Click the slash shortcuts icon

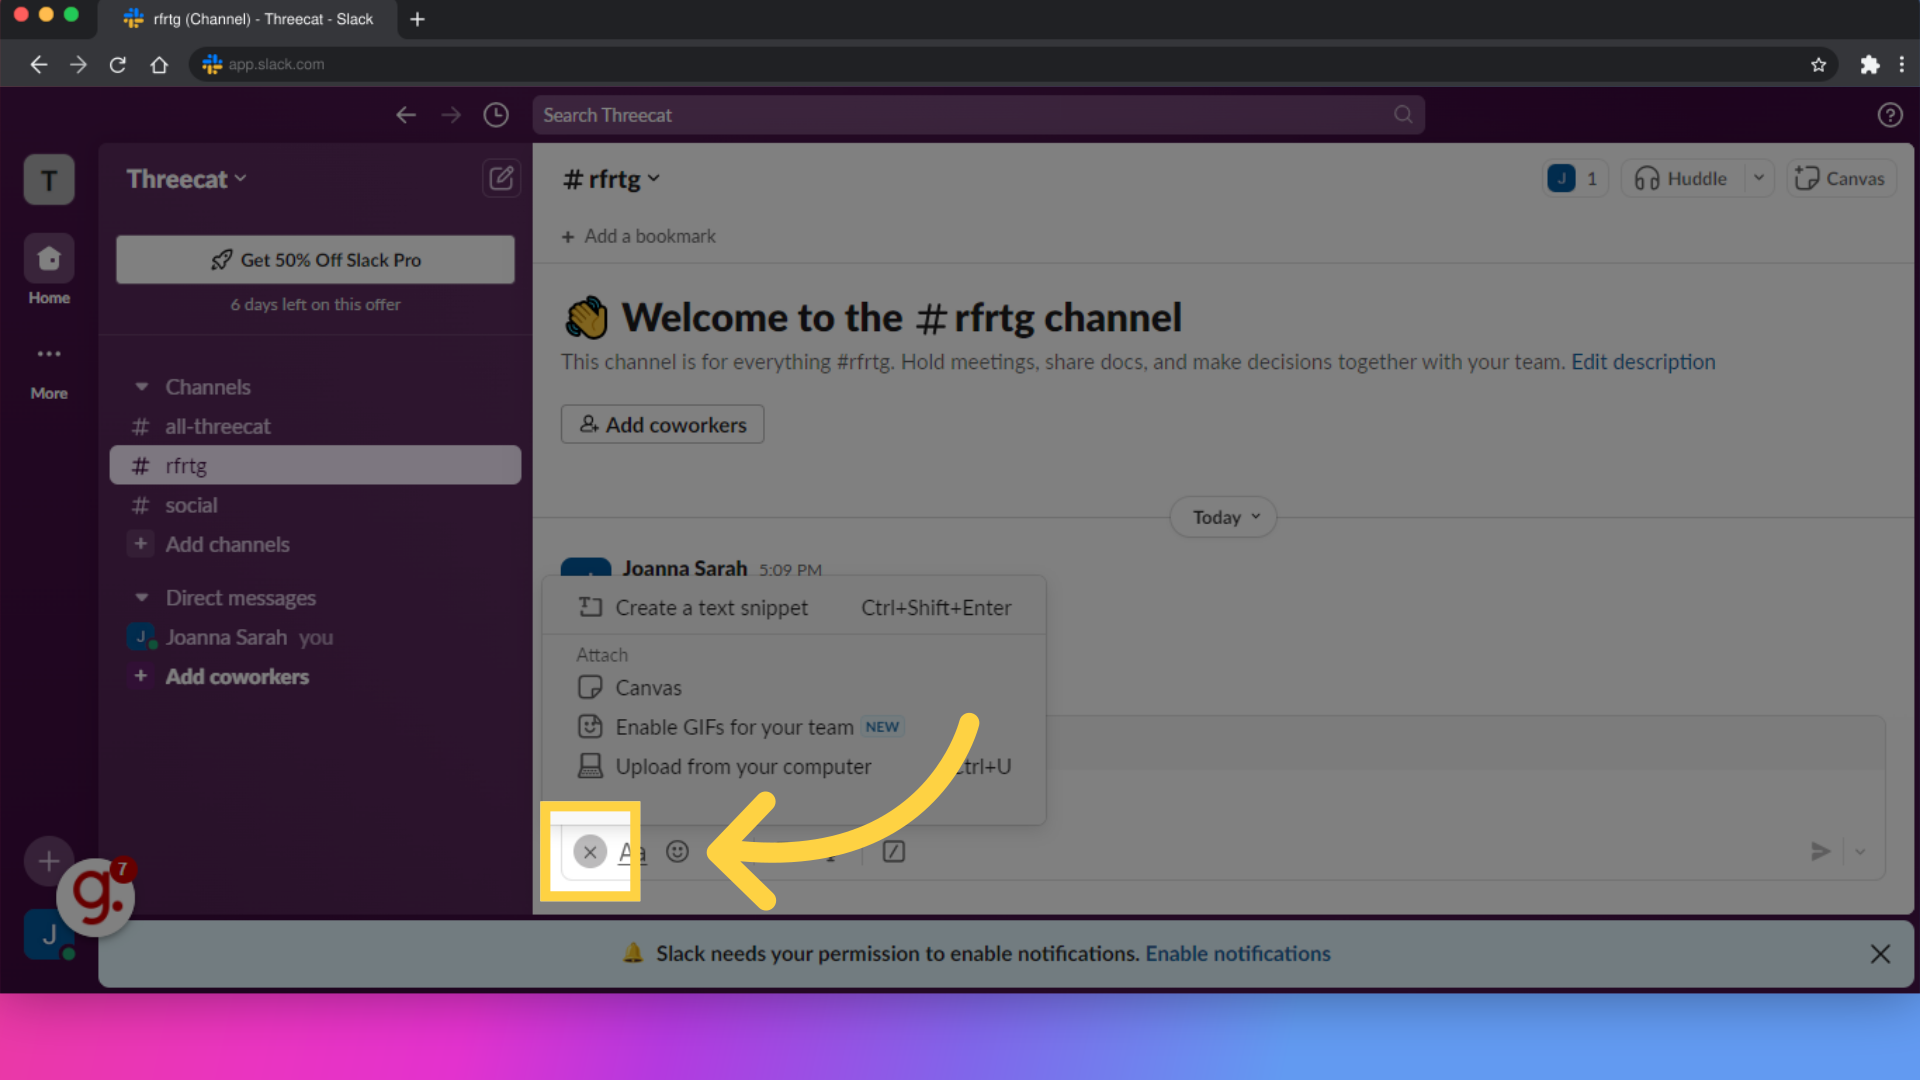coord(894,852)
